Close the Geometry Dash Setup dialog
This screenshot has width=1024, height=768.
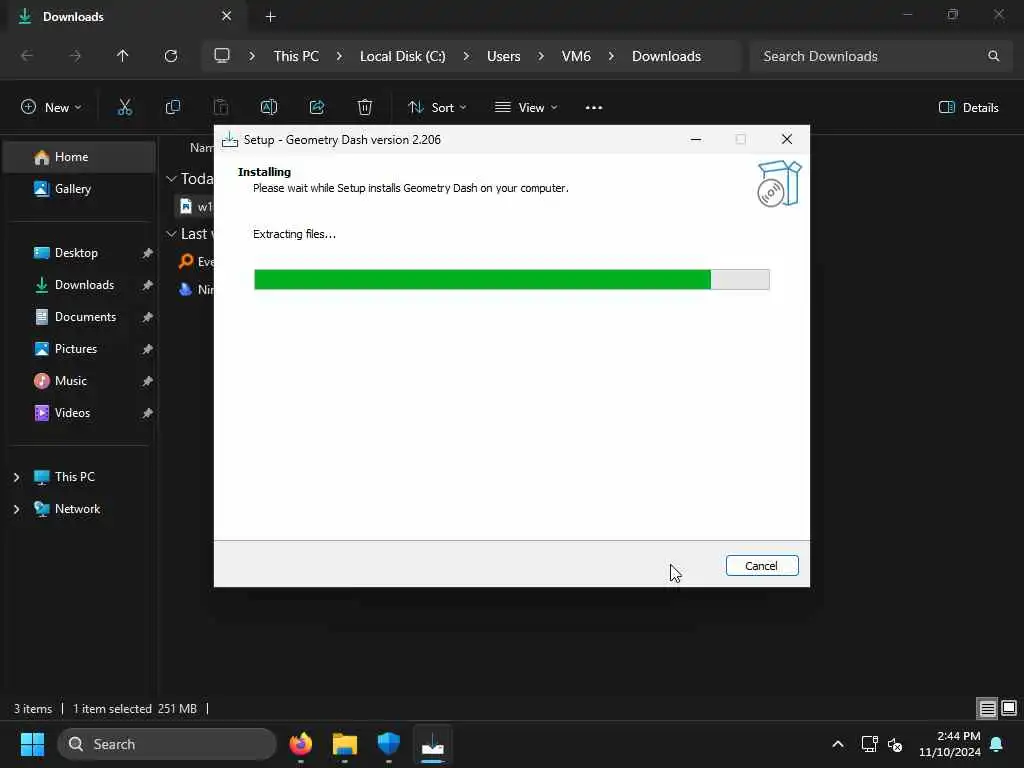(x=786, y=139)
